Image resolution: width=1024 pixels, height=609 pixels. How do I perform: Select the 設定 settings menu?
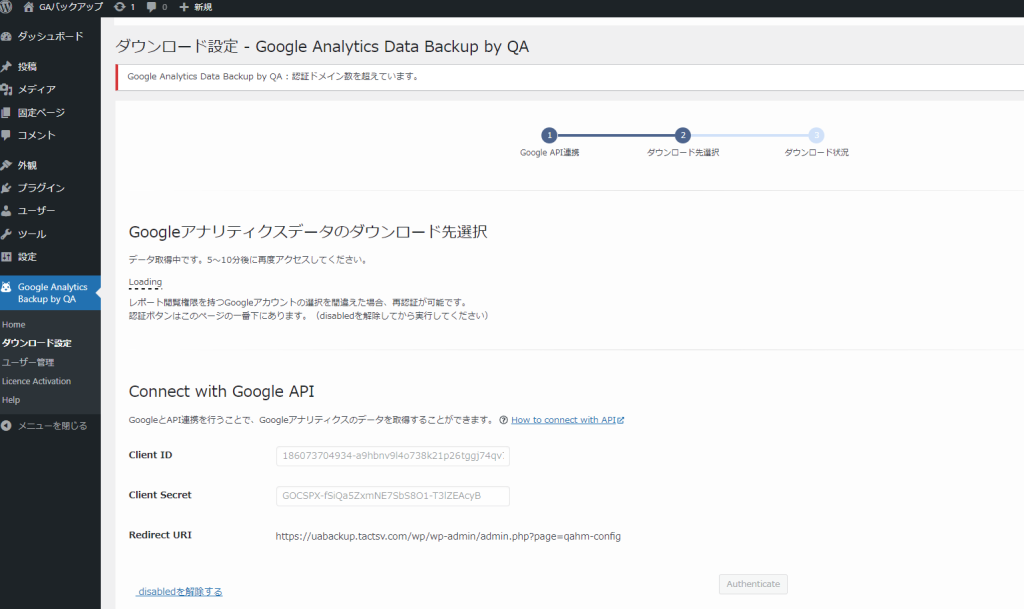pos(27,257)
